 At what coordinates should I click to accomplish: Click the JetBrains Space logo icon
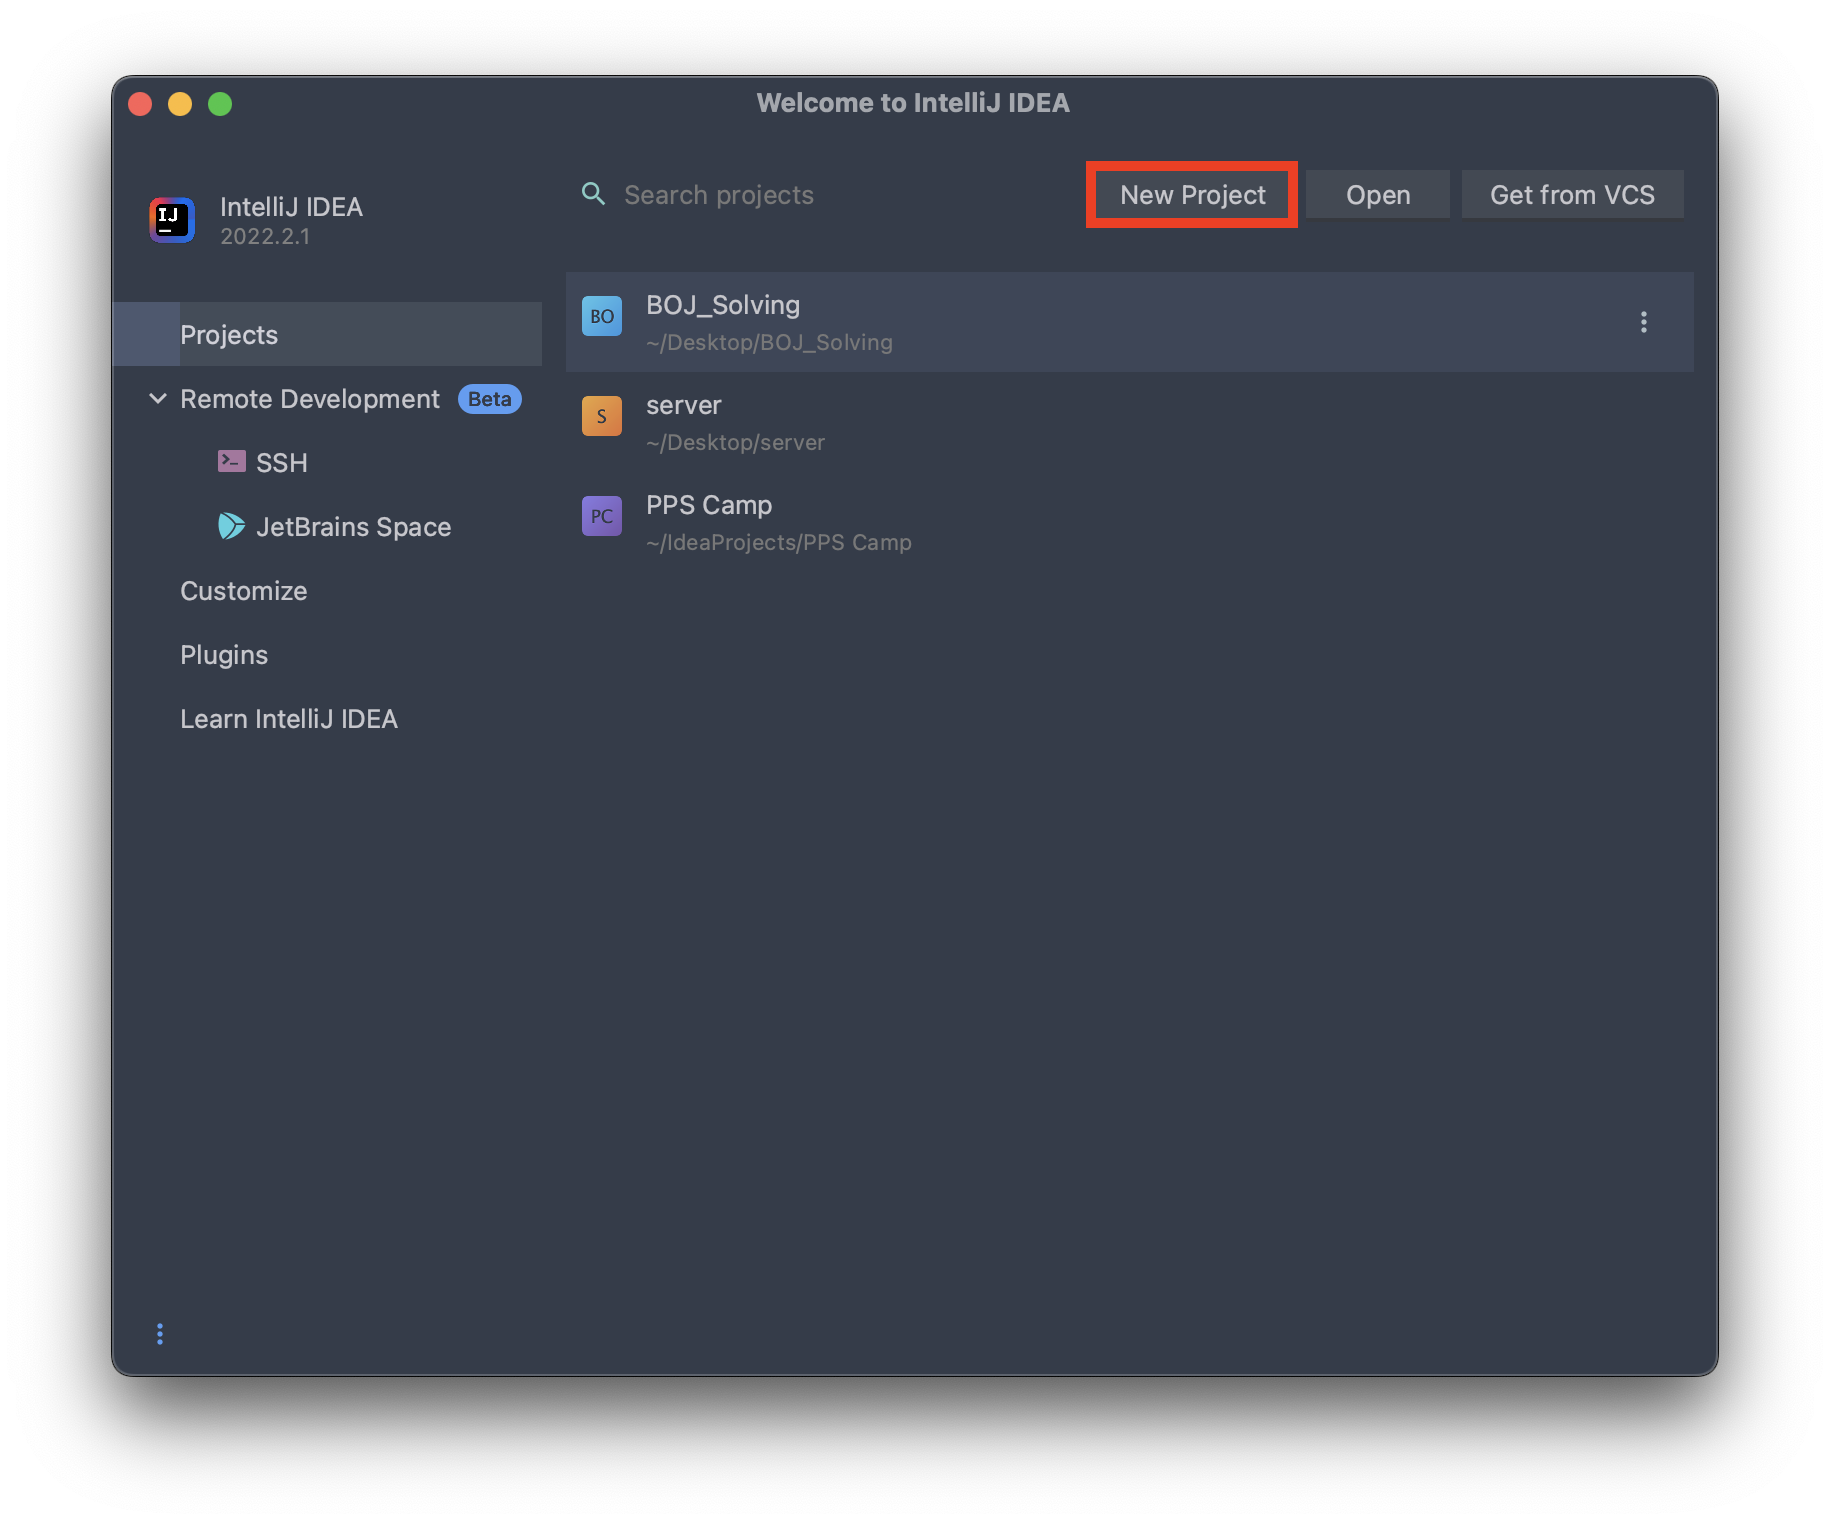point(231,526)
